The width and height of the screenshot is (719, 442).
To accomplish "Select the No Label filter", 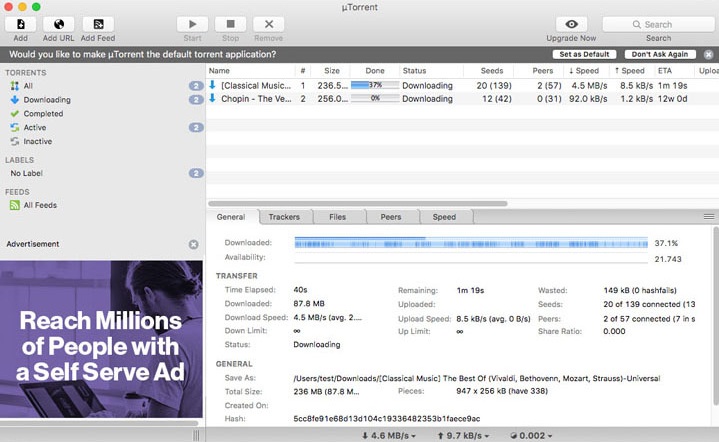I will [103, 173].
